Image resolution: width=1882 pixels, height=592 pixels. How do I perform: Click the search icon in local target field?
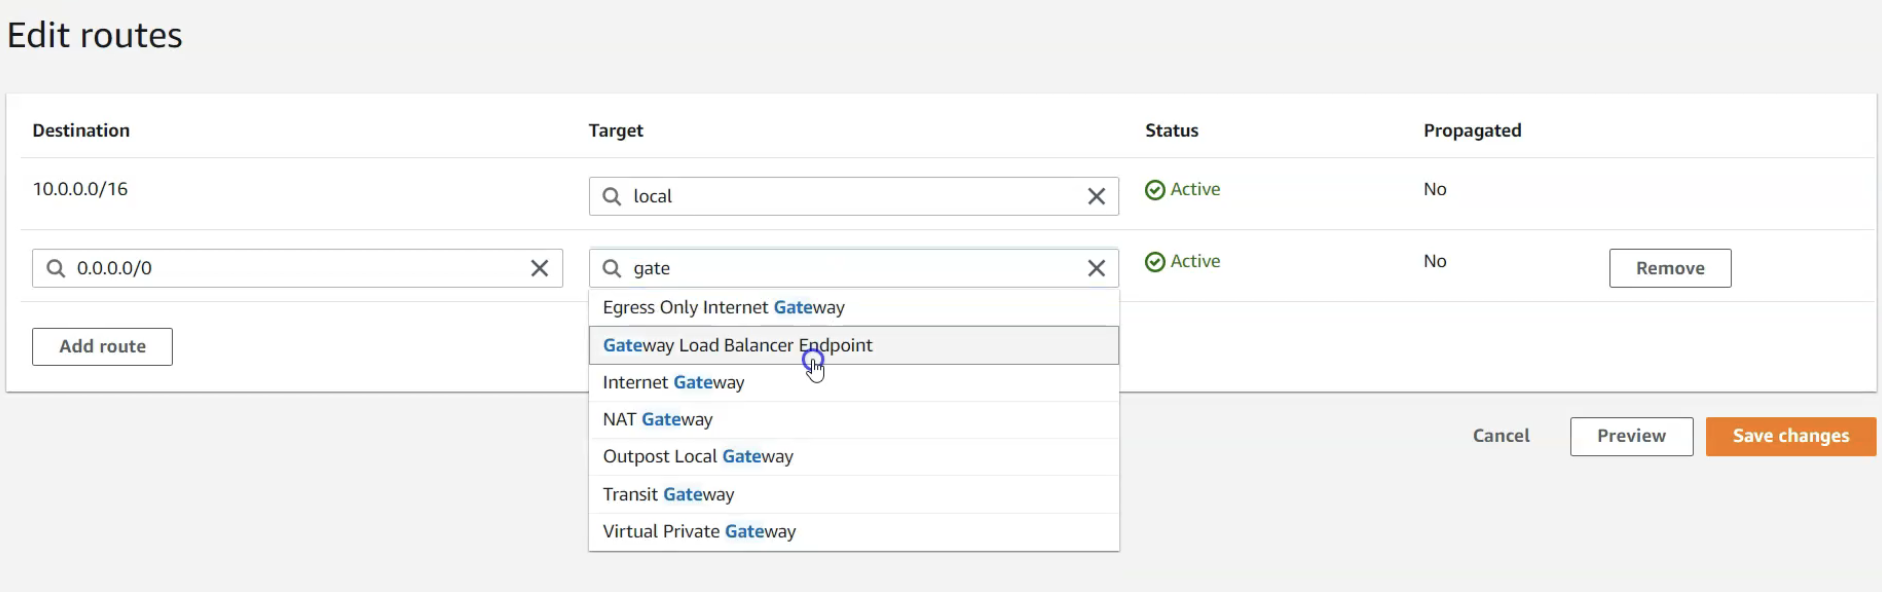point(612,197)
